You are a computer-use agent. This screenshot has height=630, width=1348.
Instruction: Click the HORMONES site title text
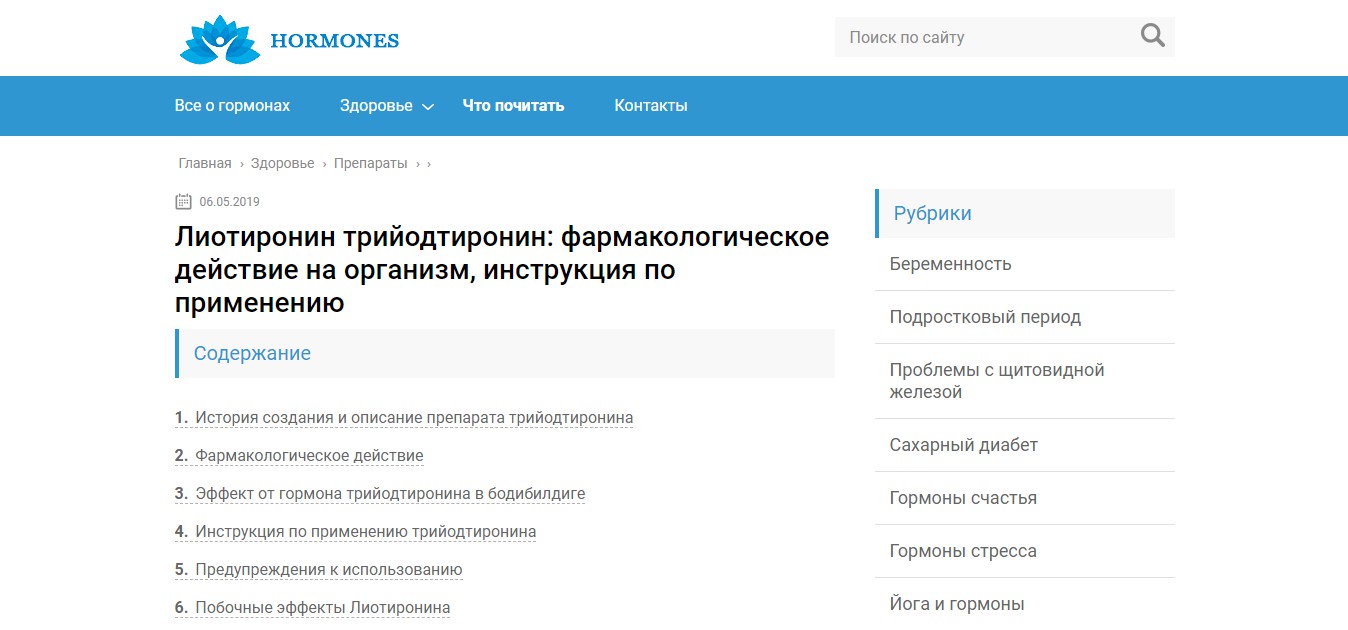335,41
